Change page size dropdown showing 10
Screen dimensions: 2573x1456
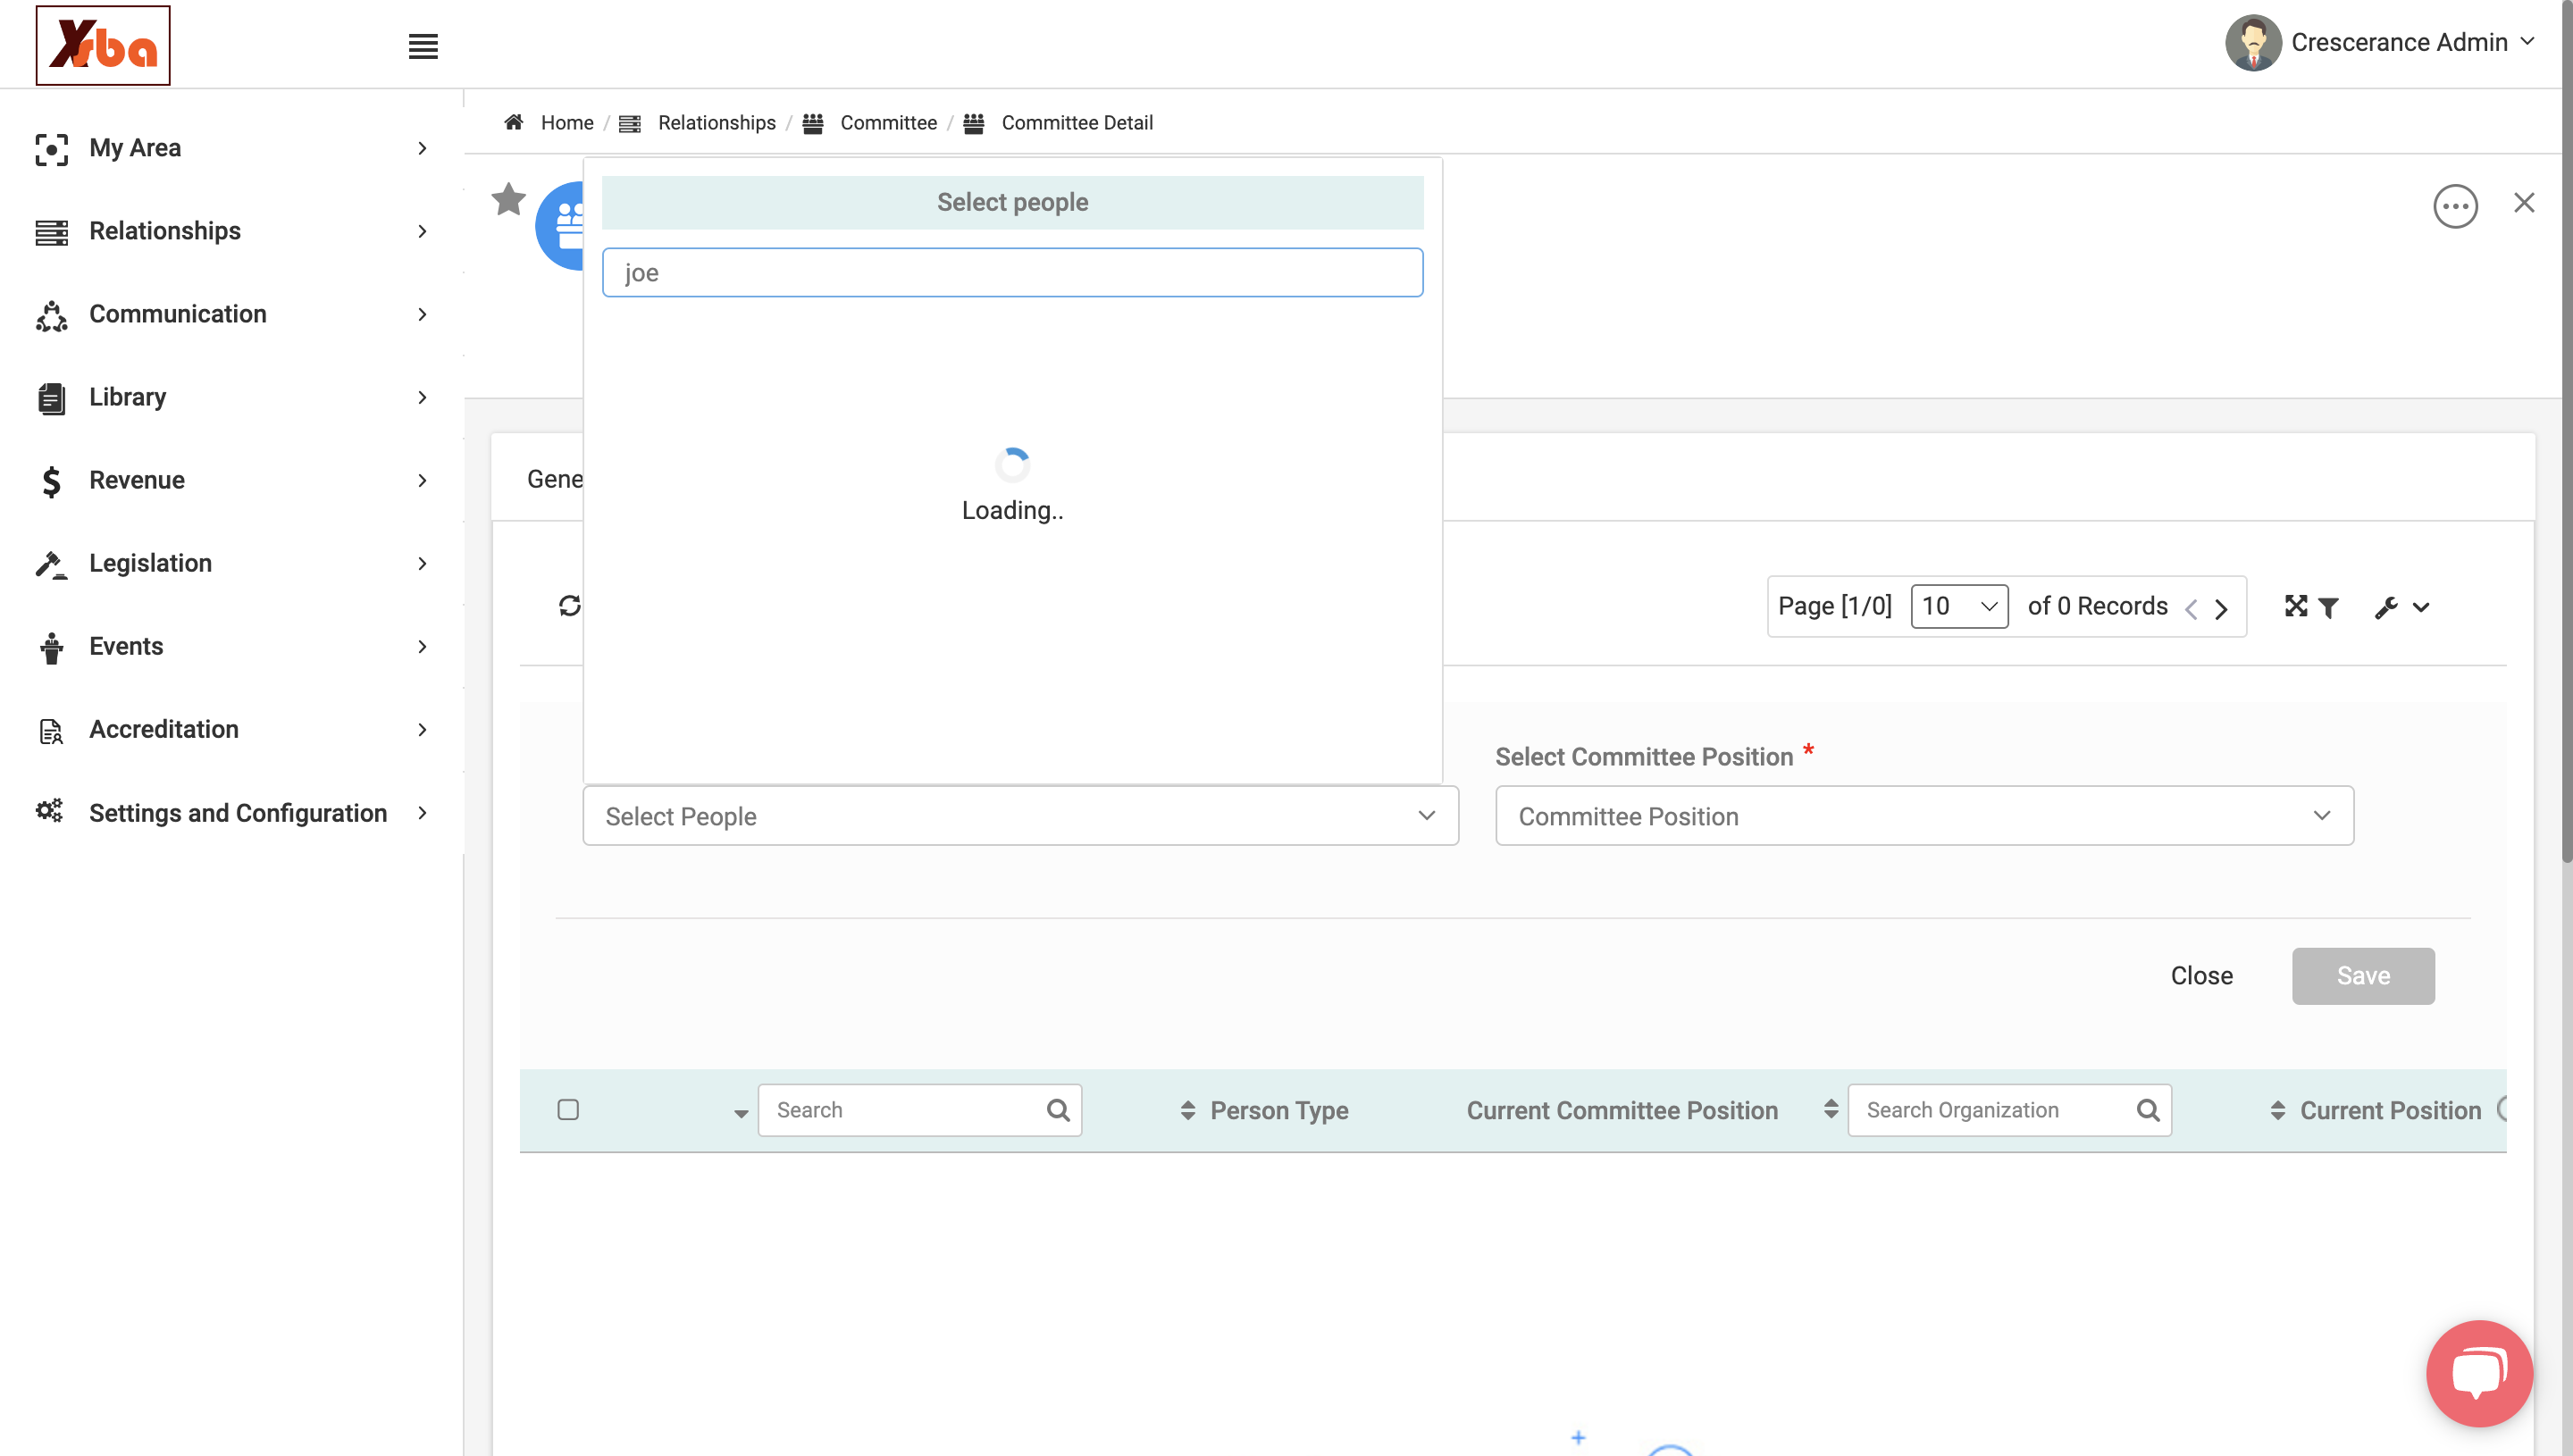(x=1959, y=606)
